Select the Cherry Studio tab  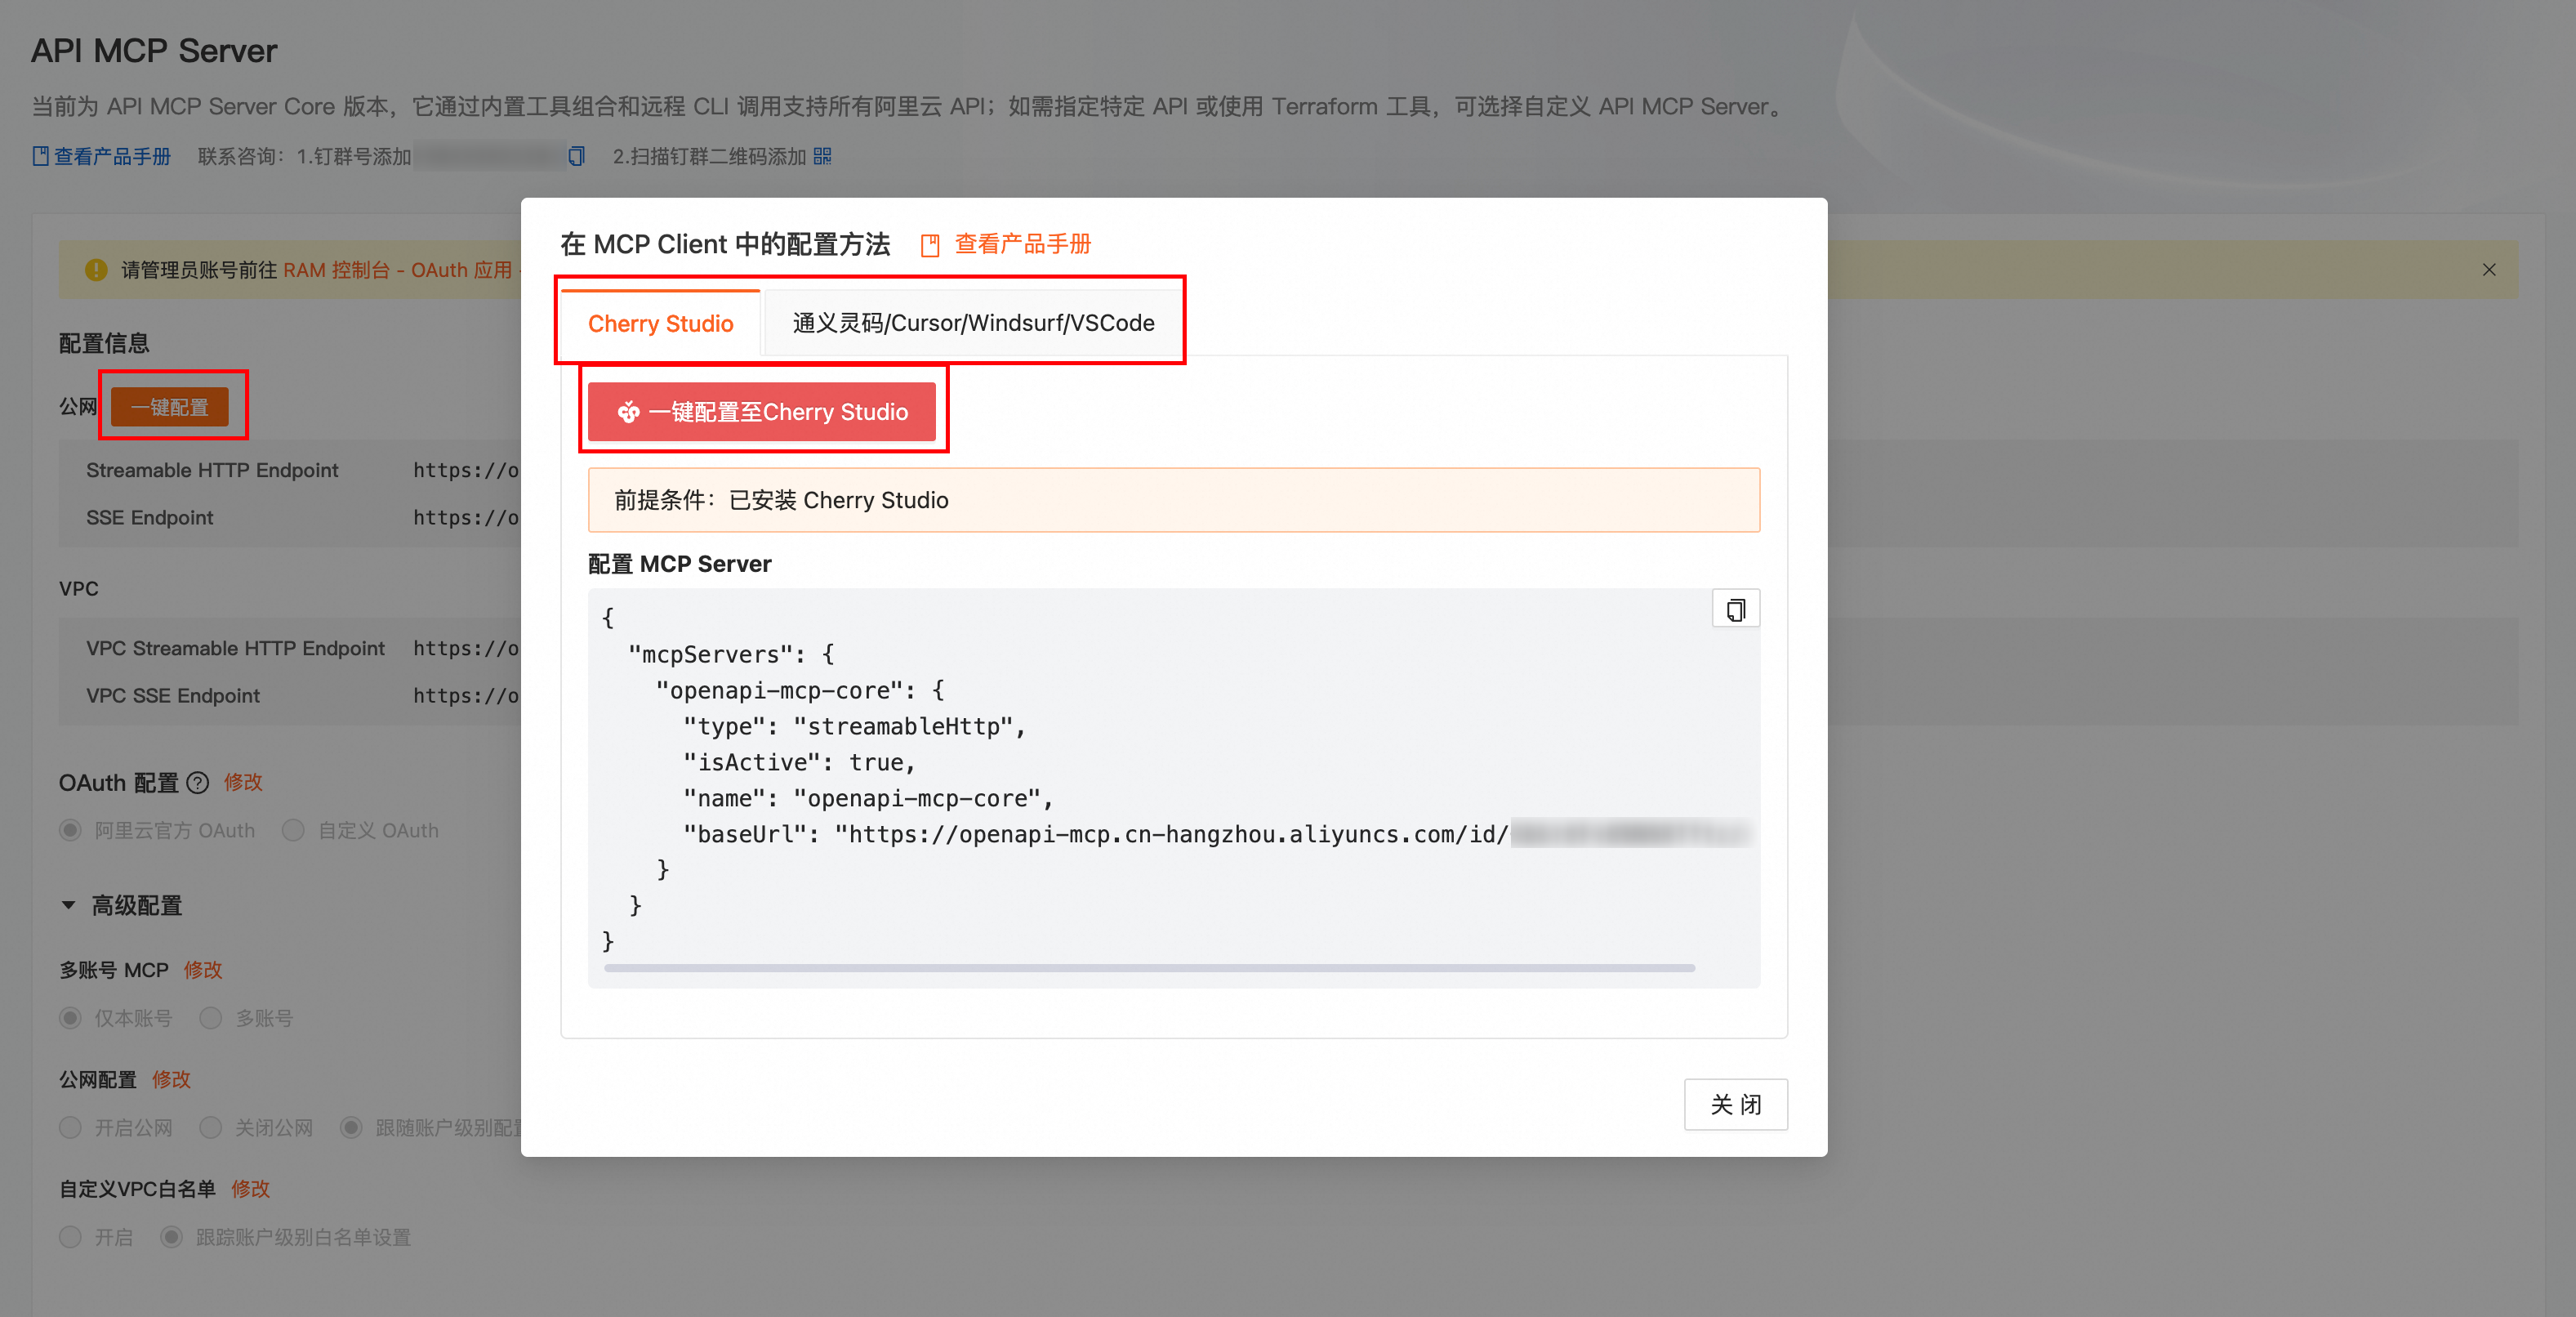tap(660, 323)
